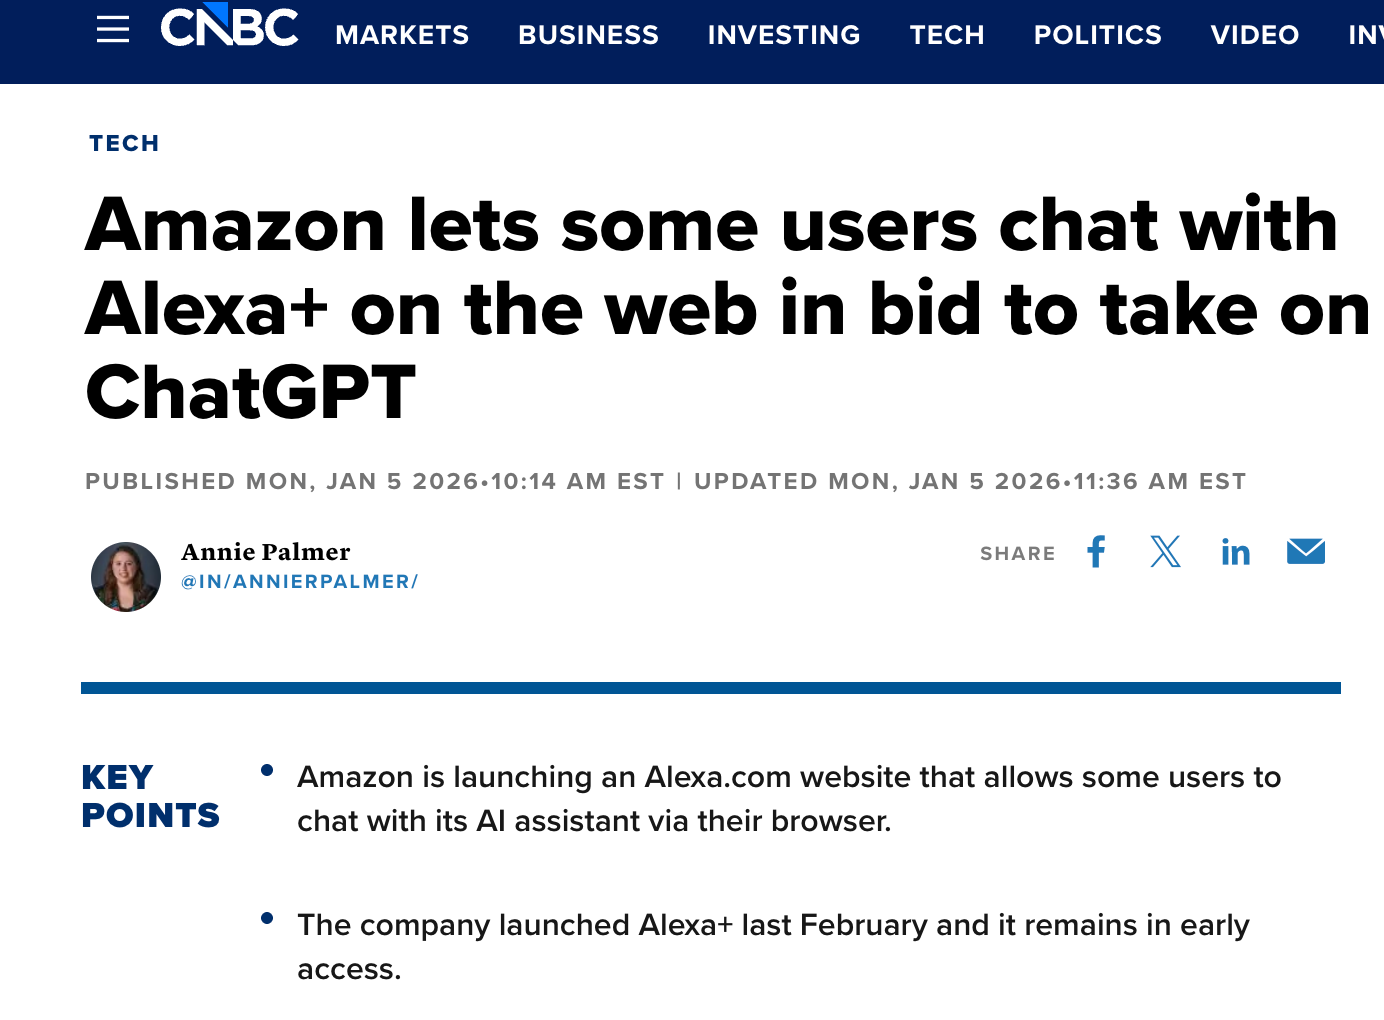The width and height of the screenshot is (1384, 1020).
Task: Go to the Business nav section
Action: click(x=588, y=35)
